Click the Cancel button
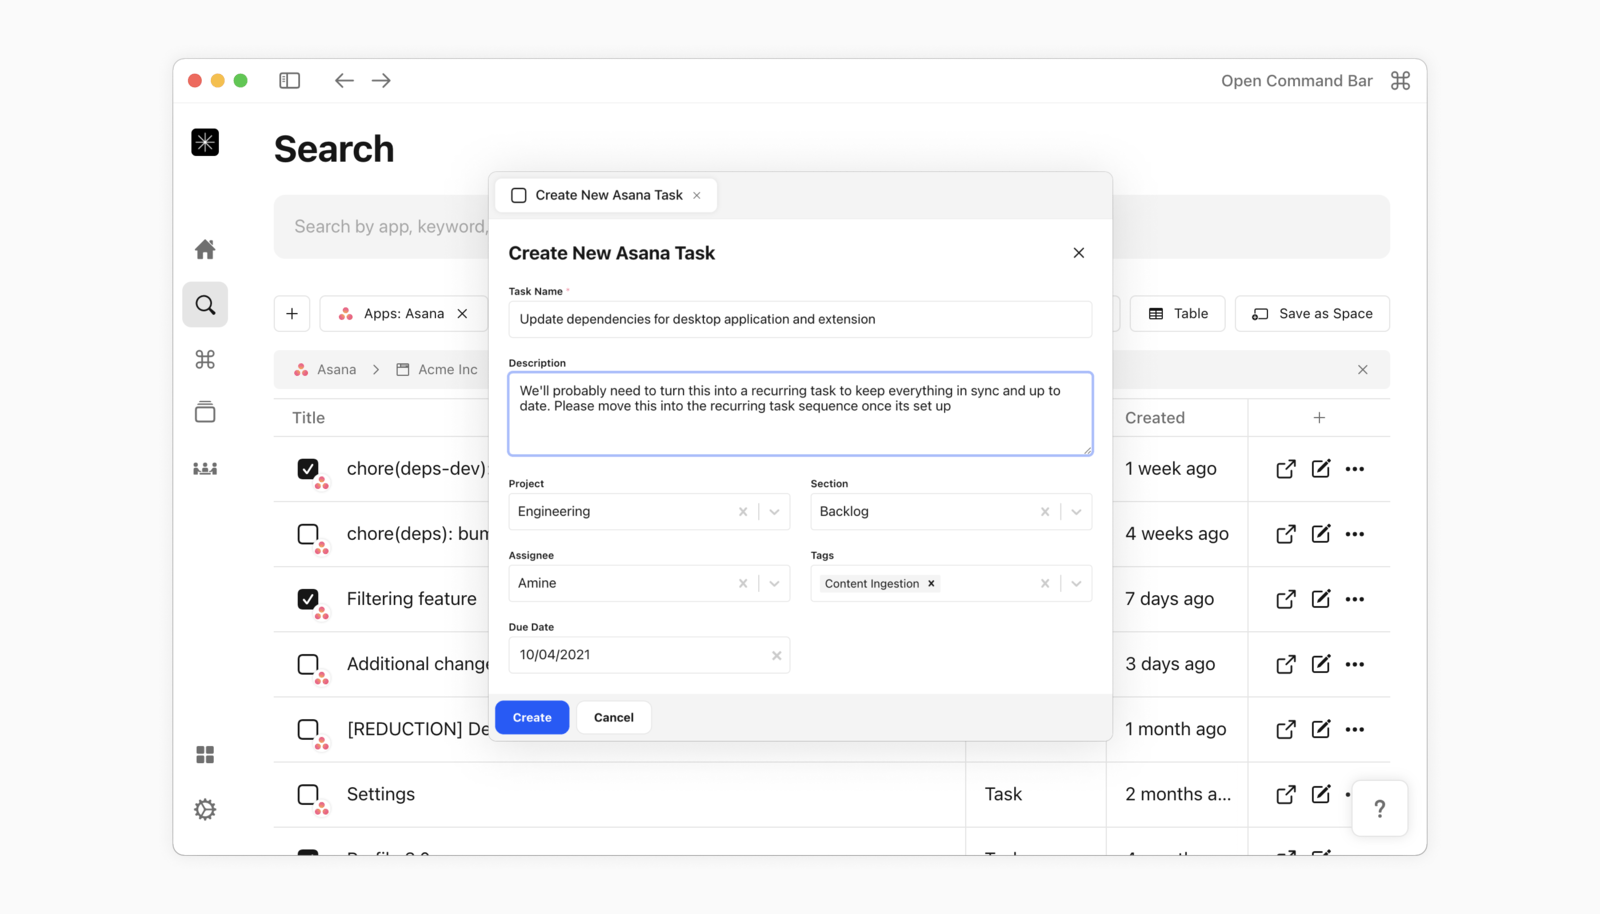Image resolution: width=1600 pixels, height=914 pixels. click(614, 717)
